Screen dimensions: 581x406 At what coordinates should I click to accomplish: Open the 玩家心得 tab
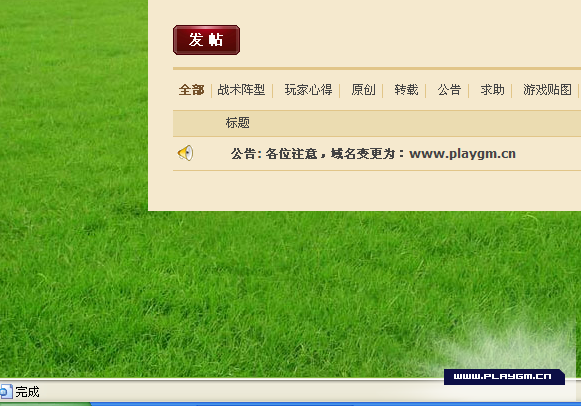308,90
